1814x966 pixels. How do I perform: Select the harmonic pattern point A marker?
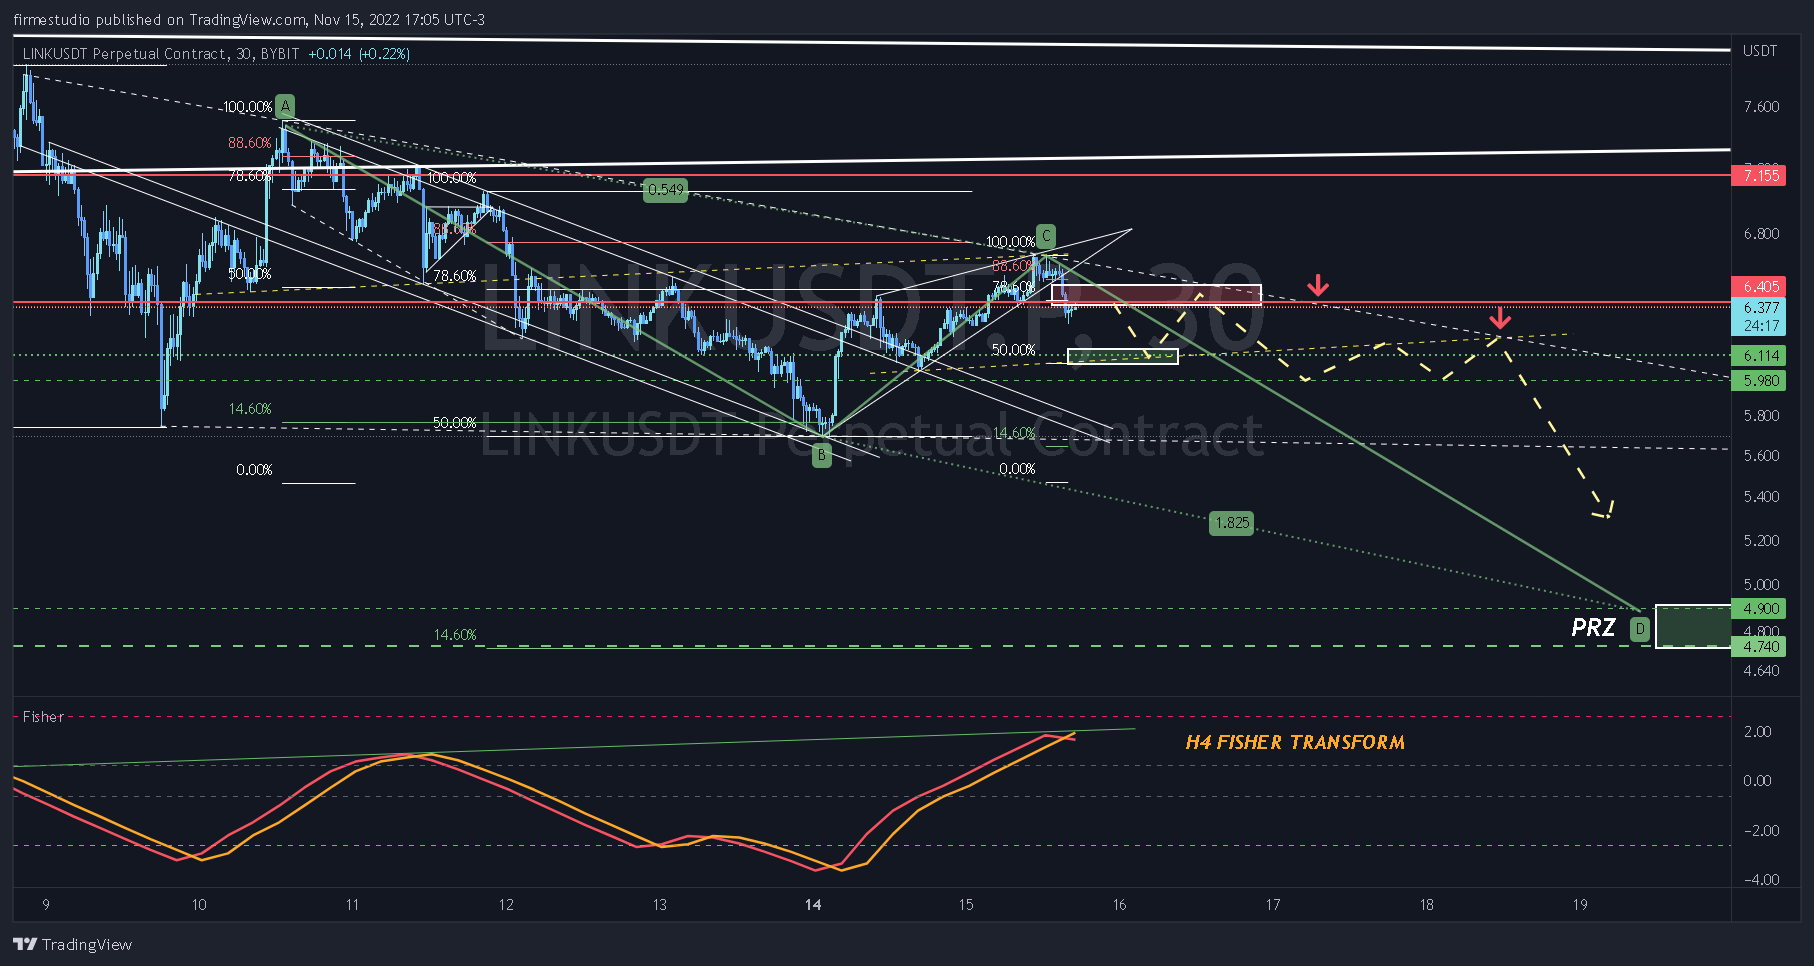[x=285, y=106]
